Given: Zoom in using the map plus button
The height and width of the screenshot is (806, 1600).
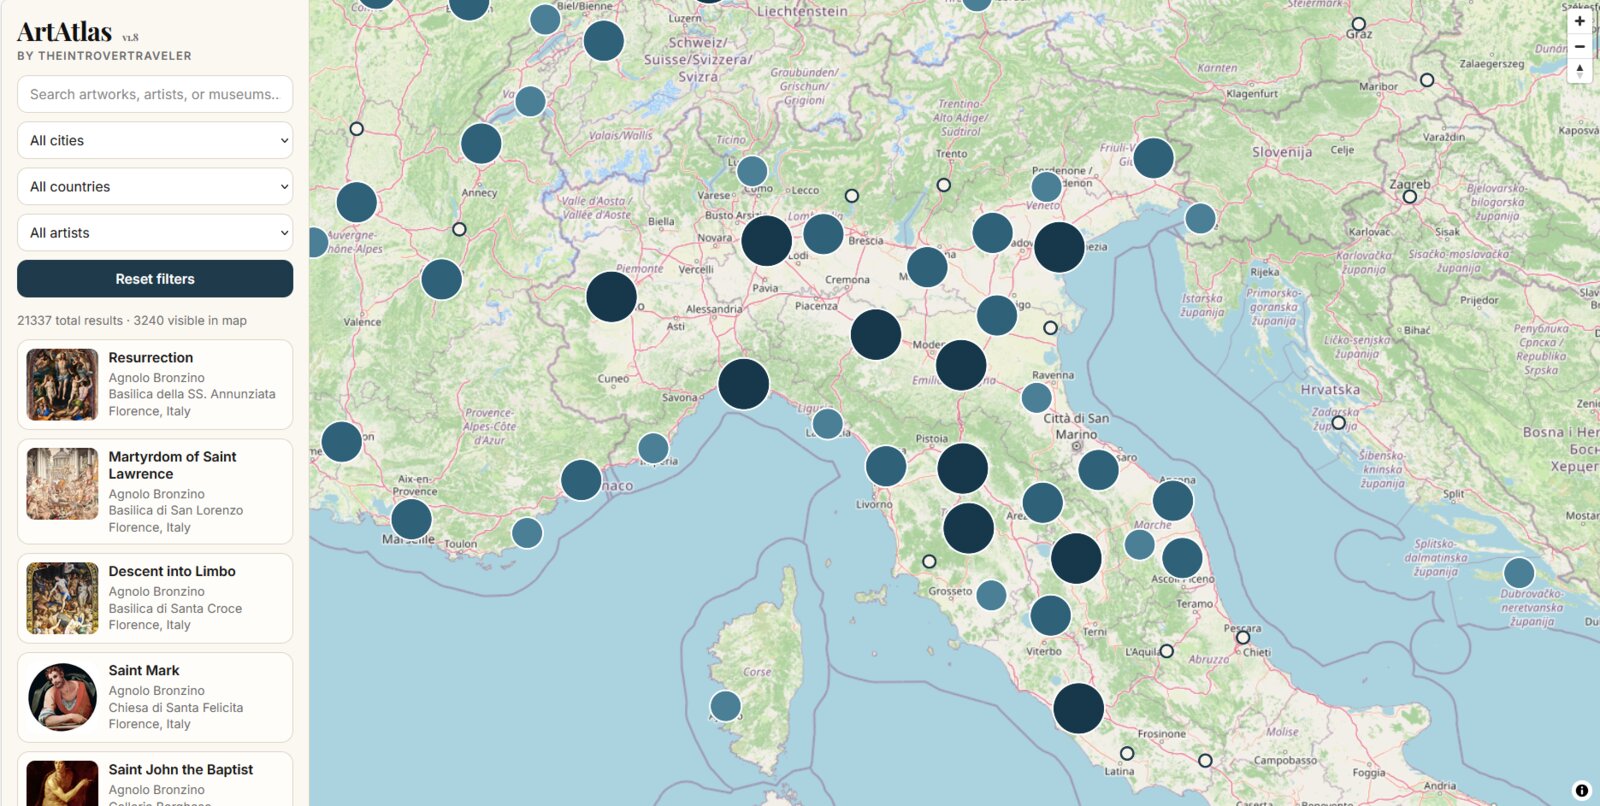Looking at the screenshot, I should click(1579, 21).
